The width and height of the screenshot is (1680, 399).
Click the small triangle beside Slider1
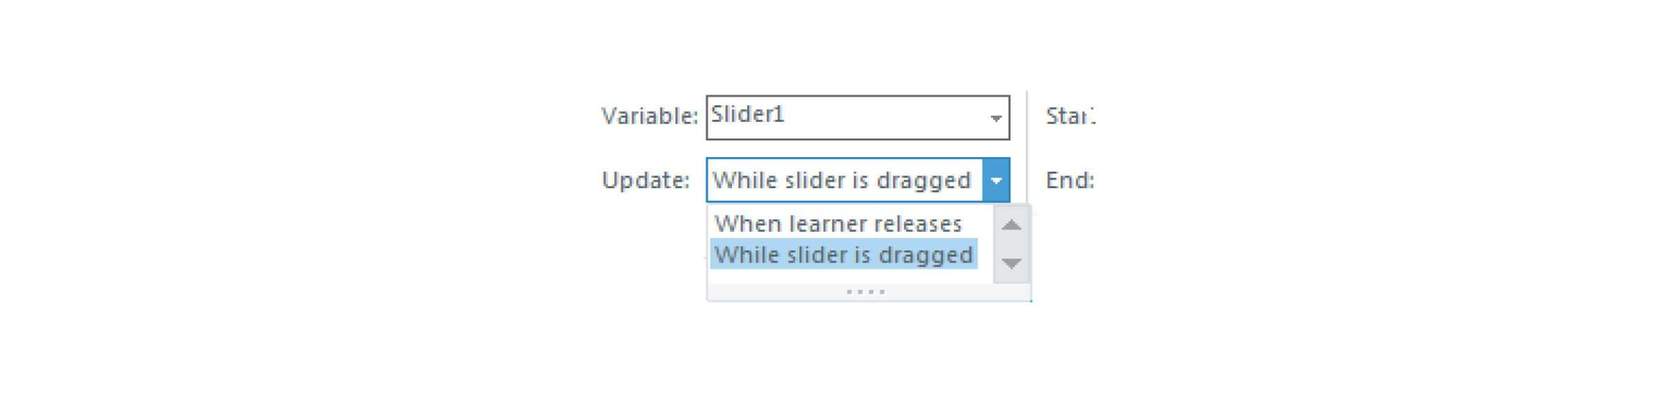click(995, 118)
